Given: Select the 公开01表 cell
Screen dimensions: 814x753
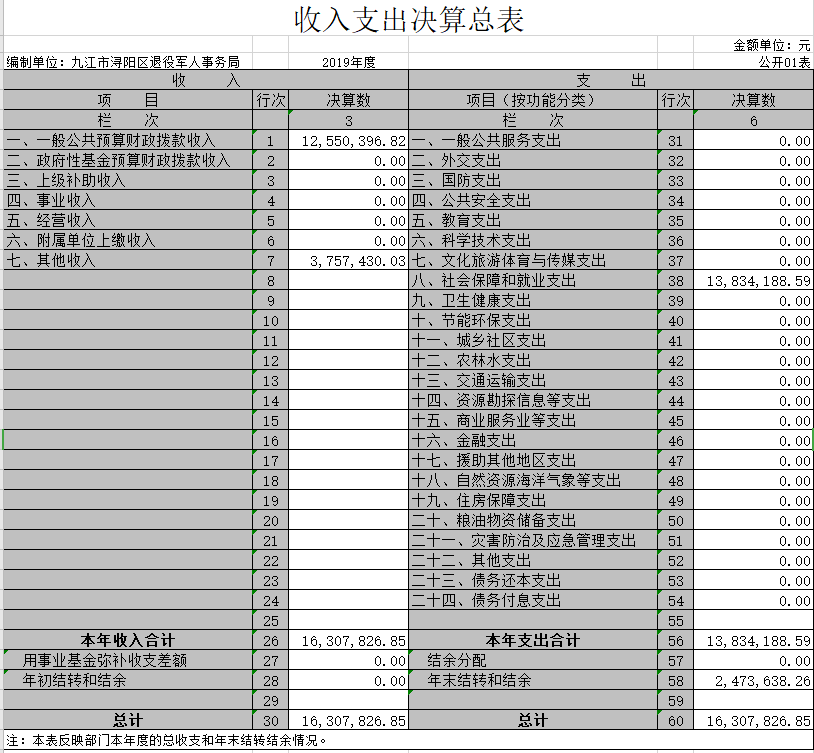Looking at the screenshot, I should coord(785,62).
